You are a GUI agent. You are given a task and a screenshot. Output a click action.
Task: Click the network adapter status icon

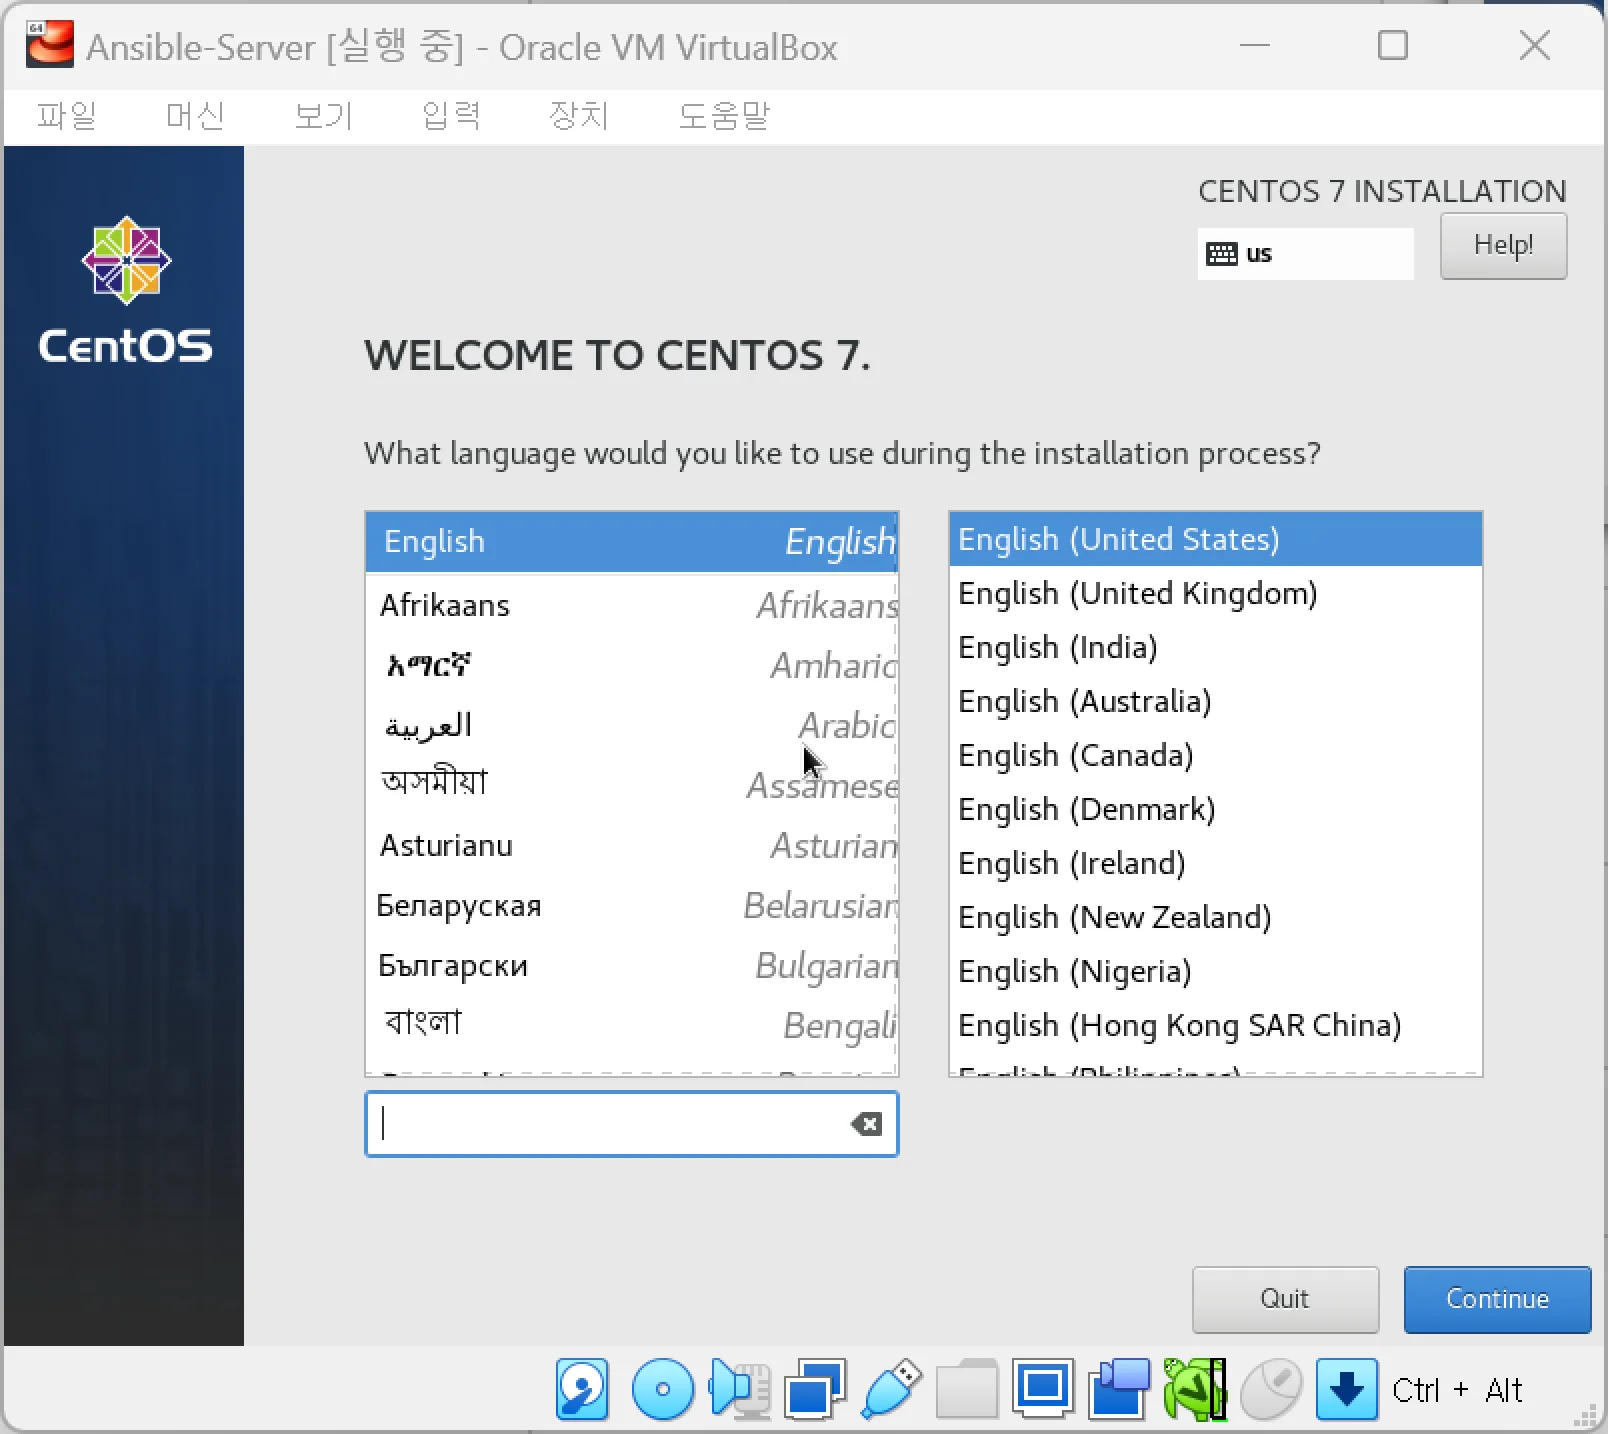815,1389
